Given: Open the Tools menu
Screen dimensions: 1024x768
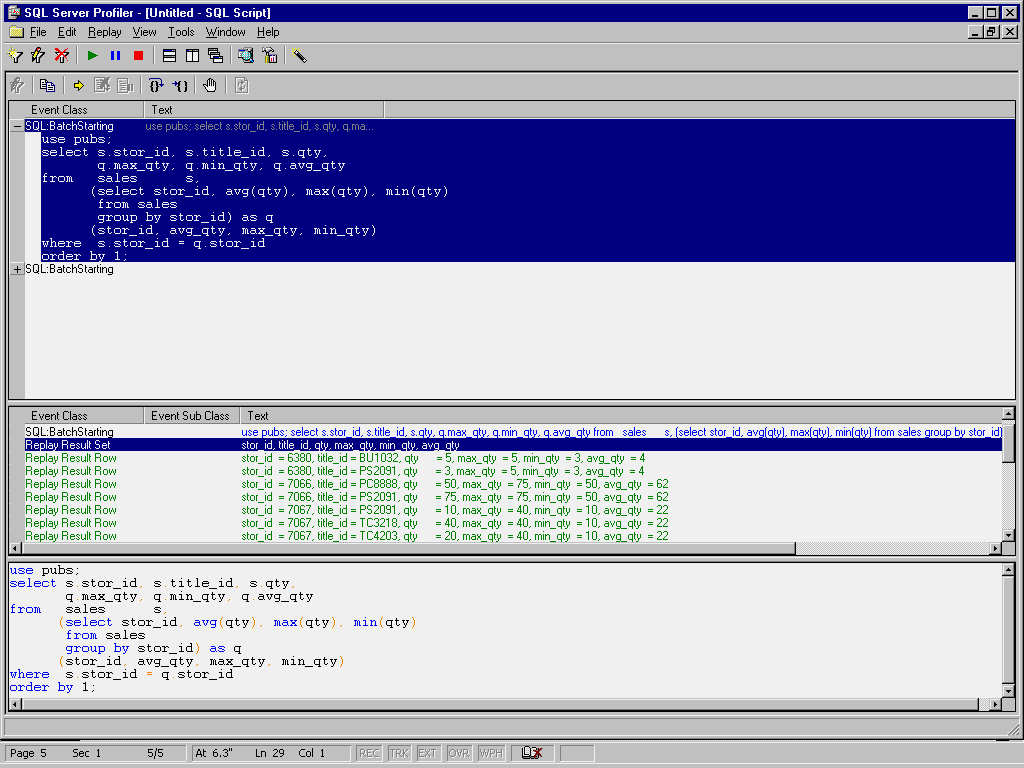Looking at the screenshot, I should 181,32.
